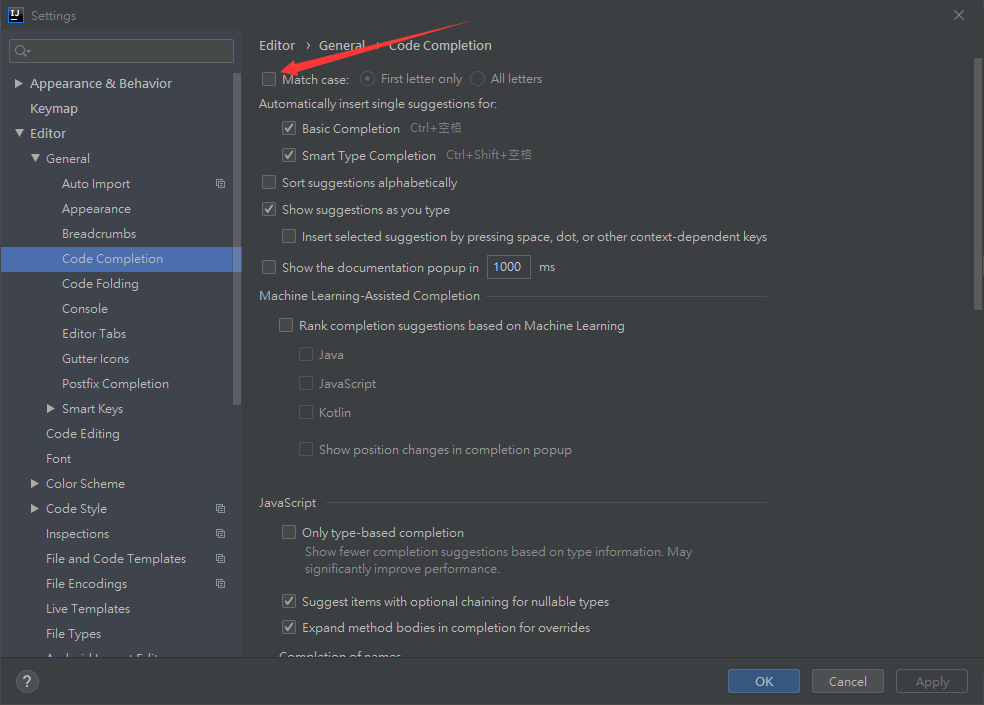Click the documentation popup delay field
Image resolution: width=984 pixels, height=705 pixels.
coord(508,267)
